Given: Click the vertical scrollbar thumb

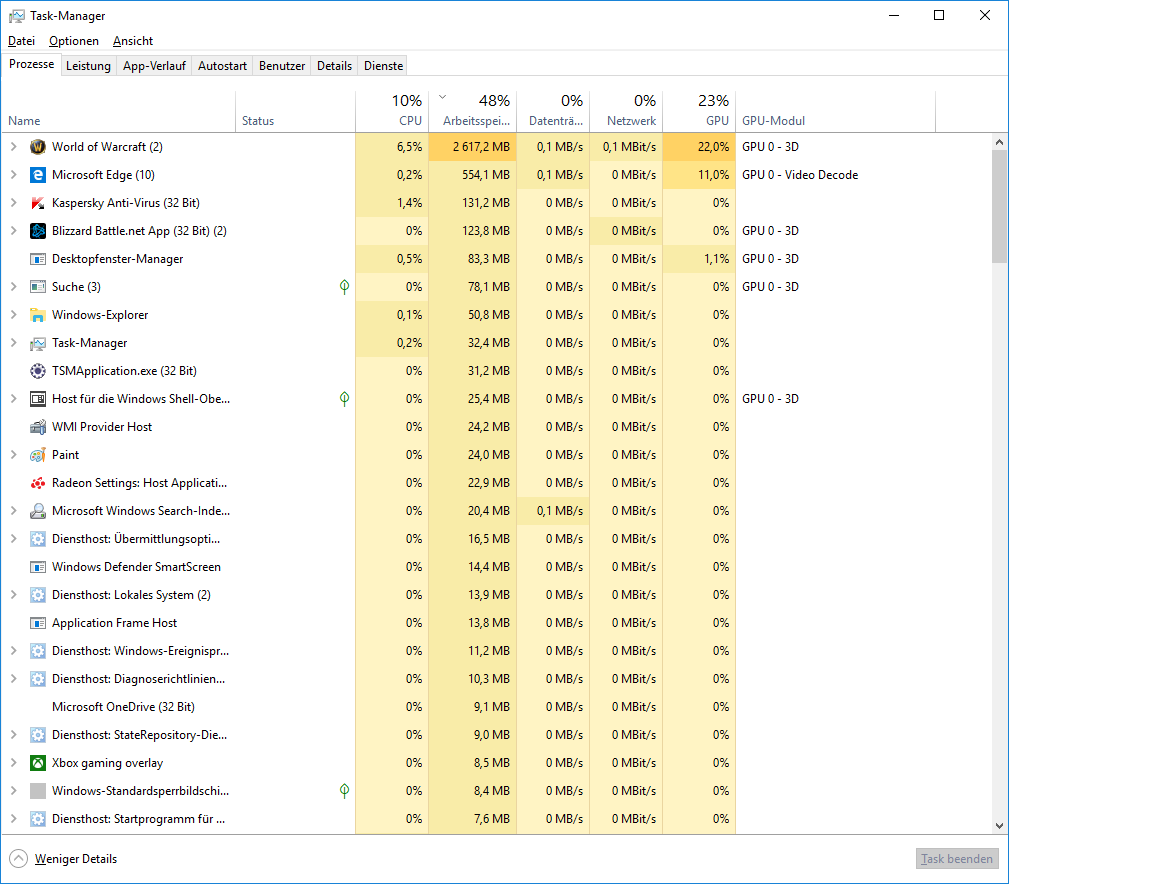Looking at the screenshot, I should (x=999, y=206).
